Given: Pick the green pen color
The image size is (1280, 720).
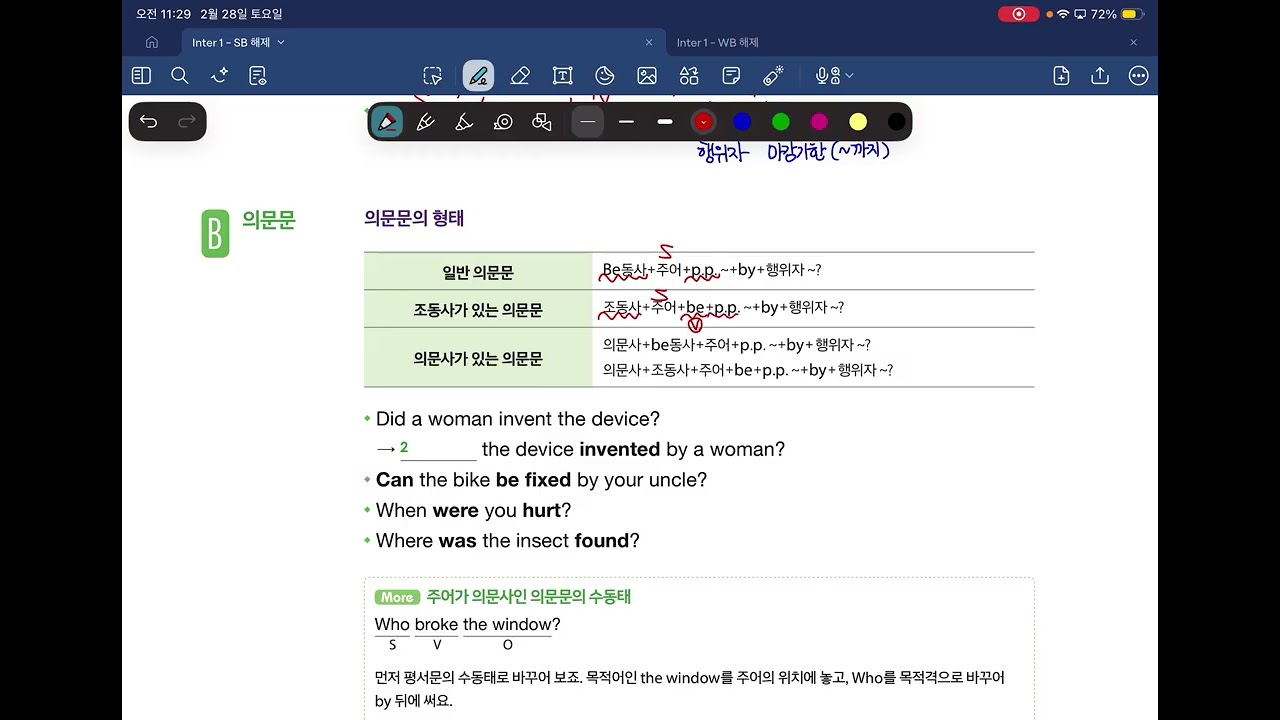Looking at the screenshot, I should click(781, 122).
